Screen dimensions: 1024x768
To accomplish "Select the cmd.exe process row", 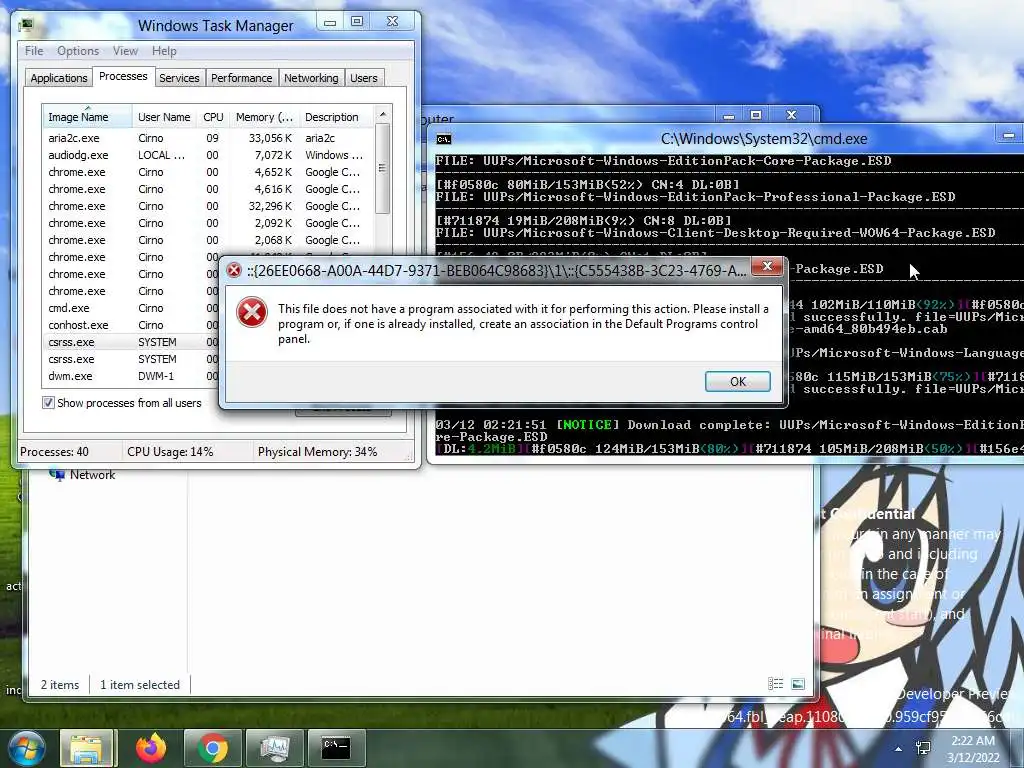I will (x=131, y=308).
